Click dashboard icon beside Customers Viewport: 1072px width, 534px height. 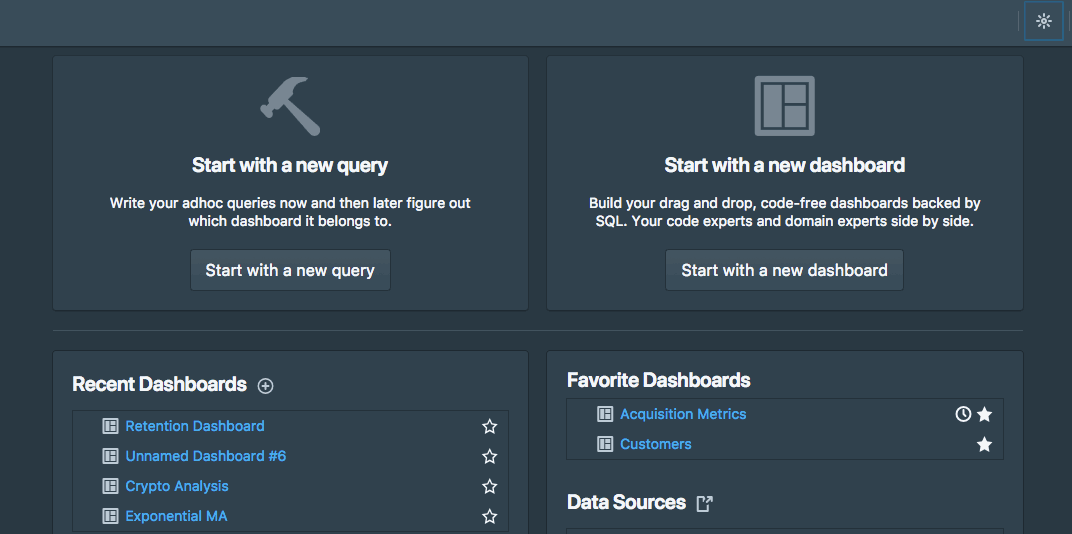tap(605, 444)
